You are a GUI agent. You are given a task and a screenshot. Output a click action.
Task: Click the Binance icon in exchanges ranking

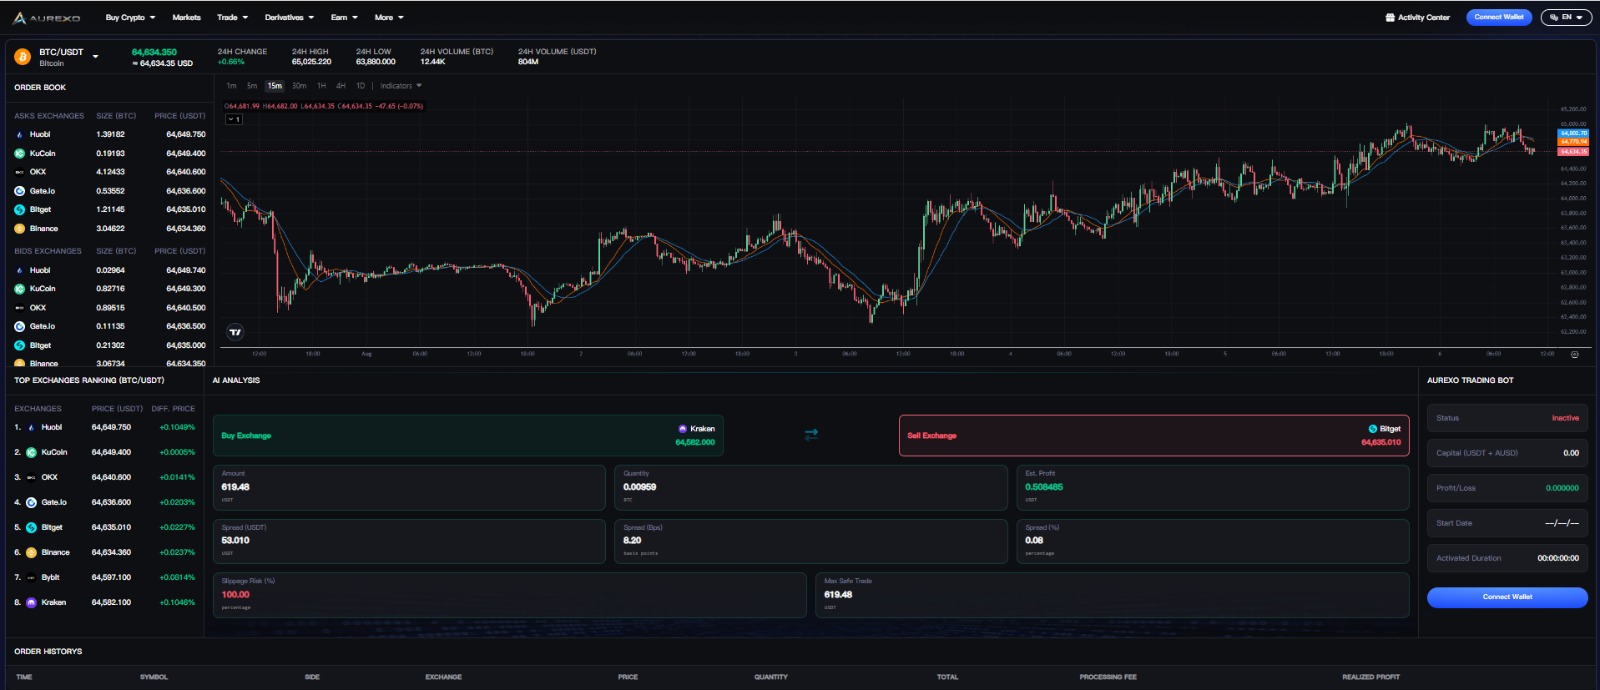(31, 552)
